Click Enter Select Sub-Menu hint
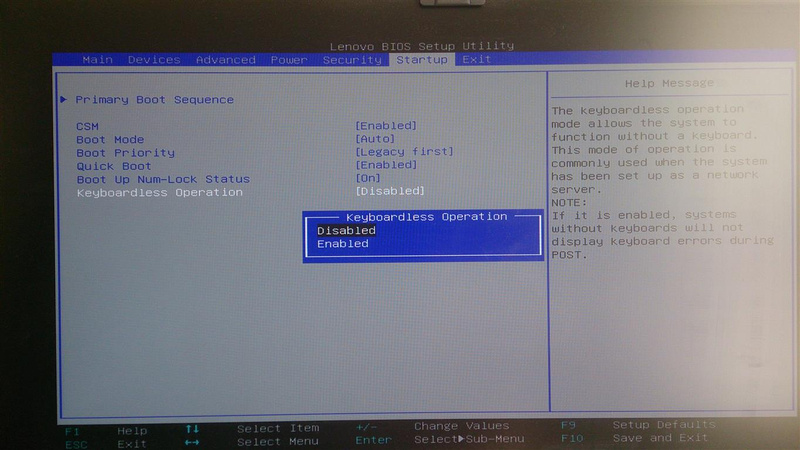This screenshot has height=450, width=800. pyautogui.click(x=439, y=439)
